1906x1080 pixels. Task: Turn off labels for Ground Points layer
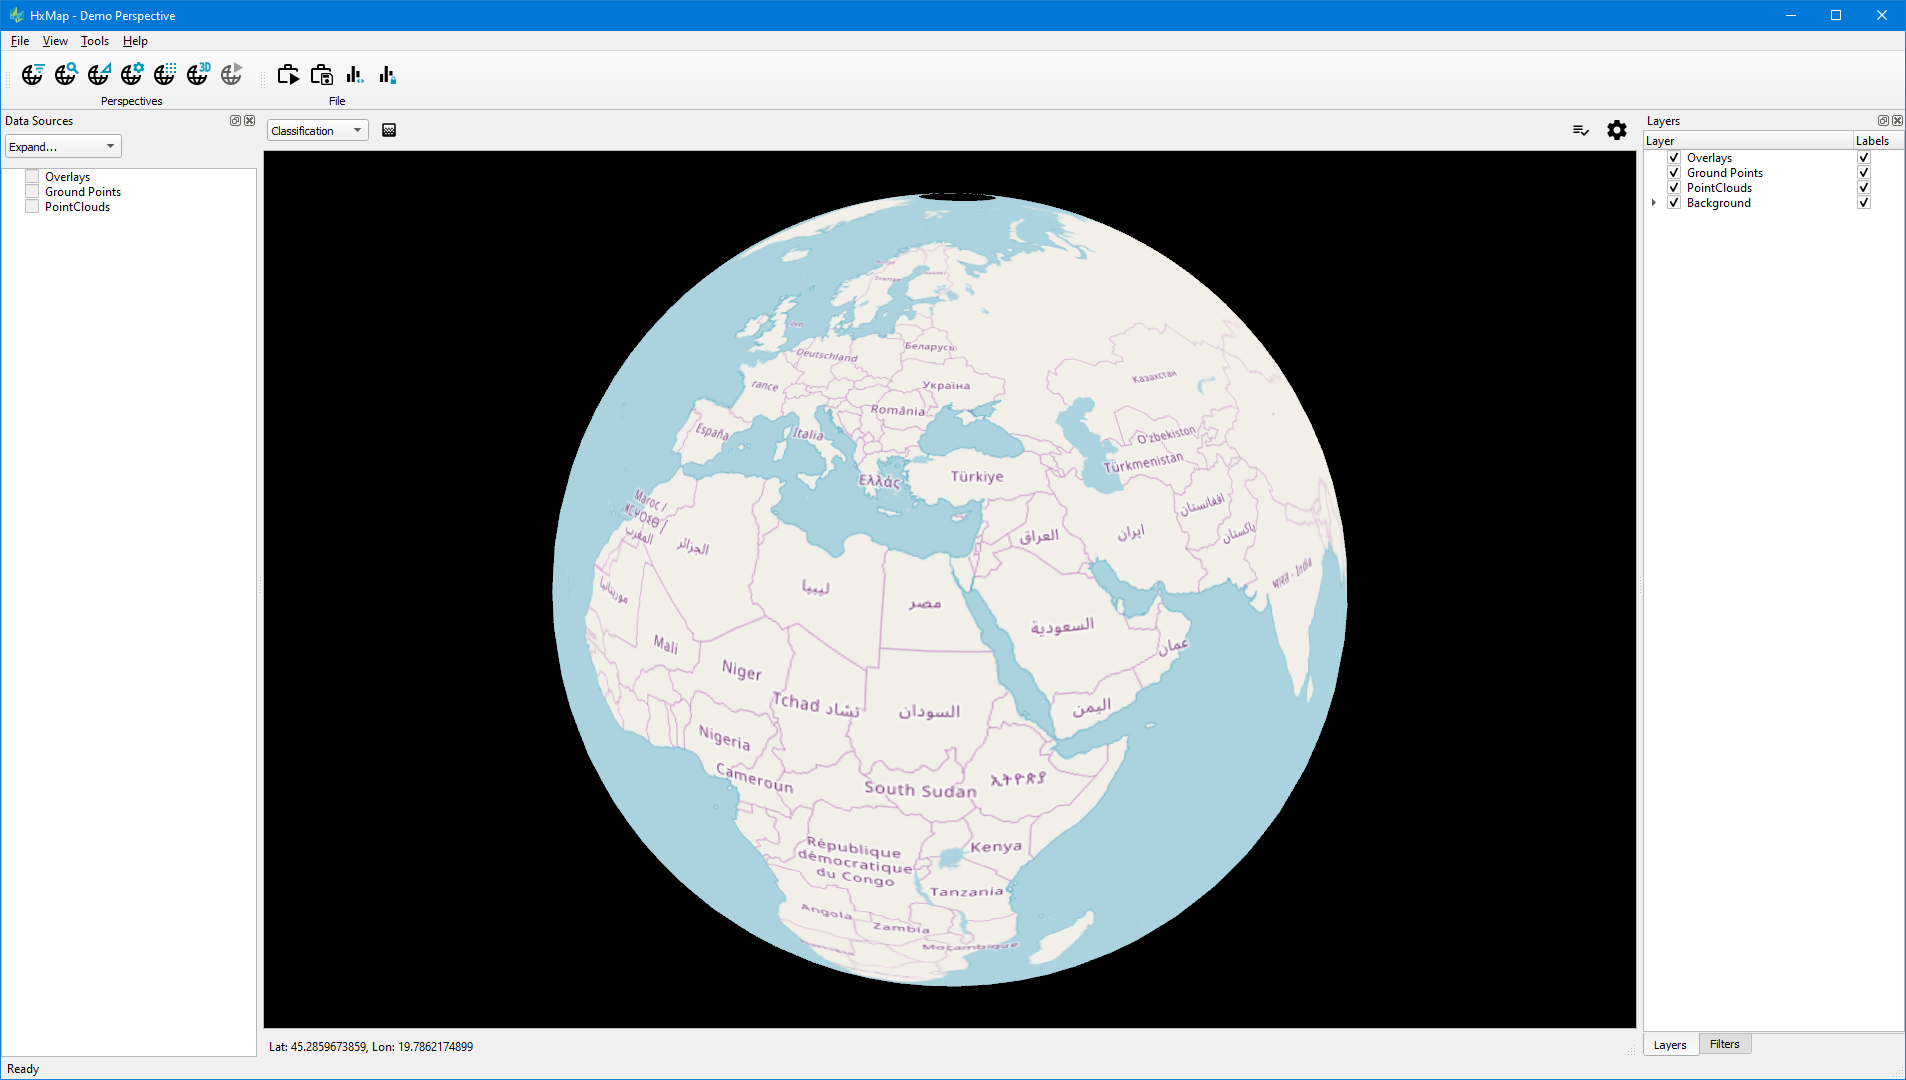coord(1863,173)
